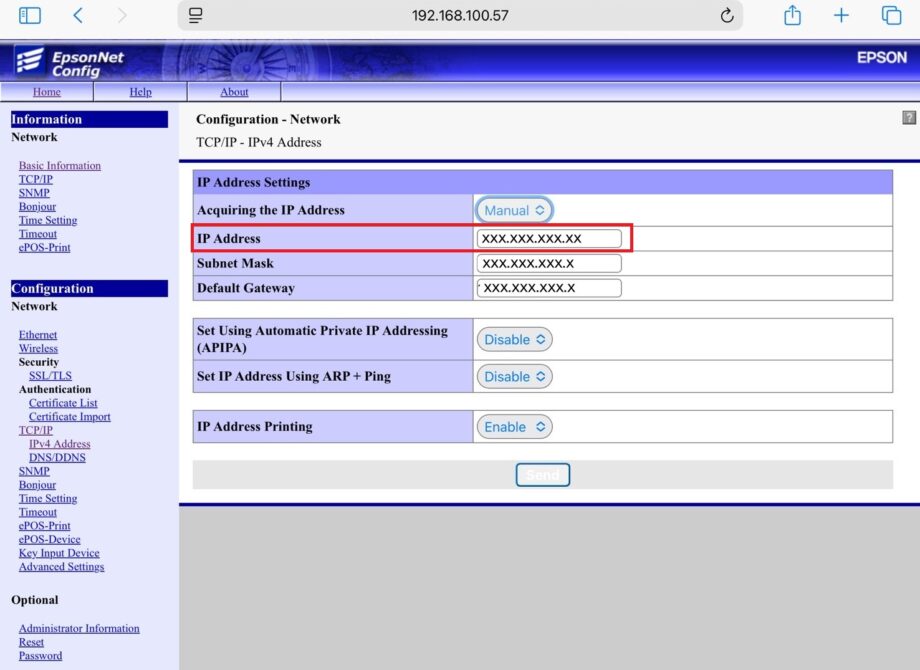The height and width of the screenshot is (670, 920).
Task: Open the DNS/DDNS settings link
Action: pyautogui.click(x=57, y=457)
